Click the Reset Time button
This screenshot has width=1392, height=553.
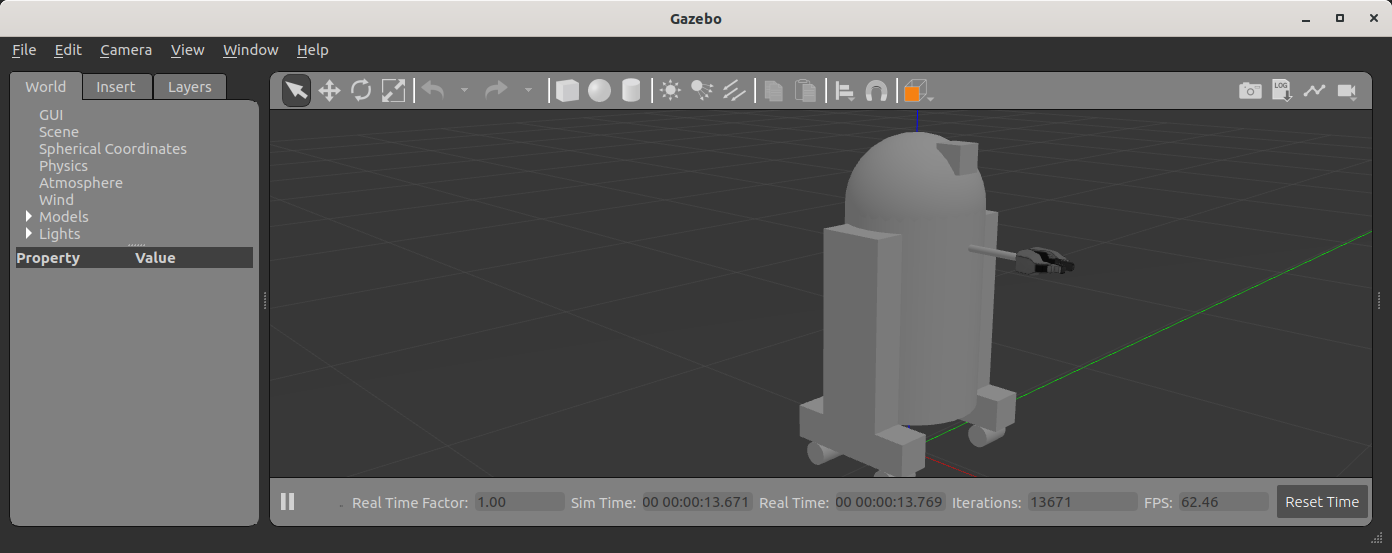pos(1321,502)
